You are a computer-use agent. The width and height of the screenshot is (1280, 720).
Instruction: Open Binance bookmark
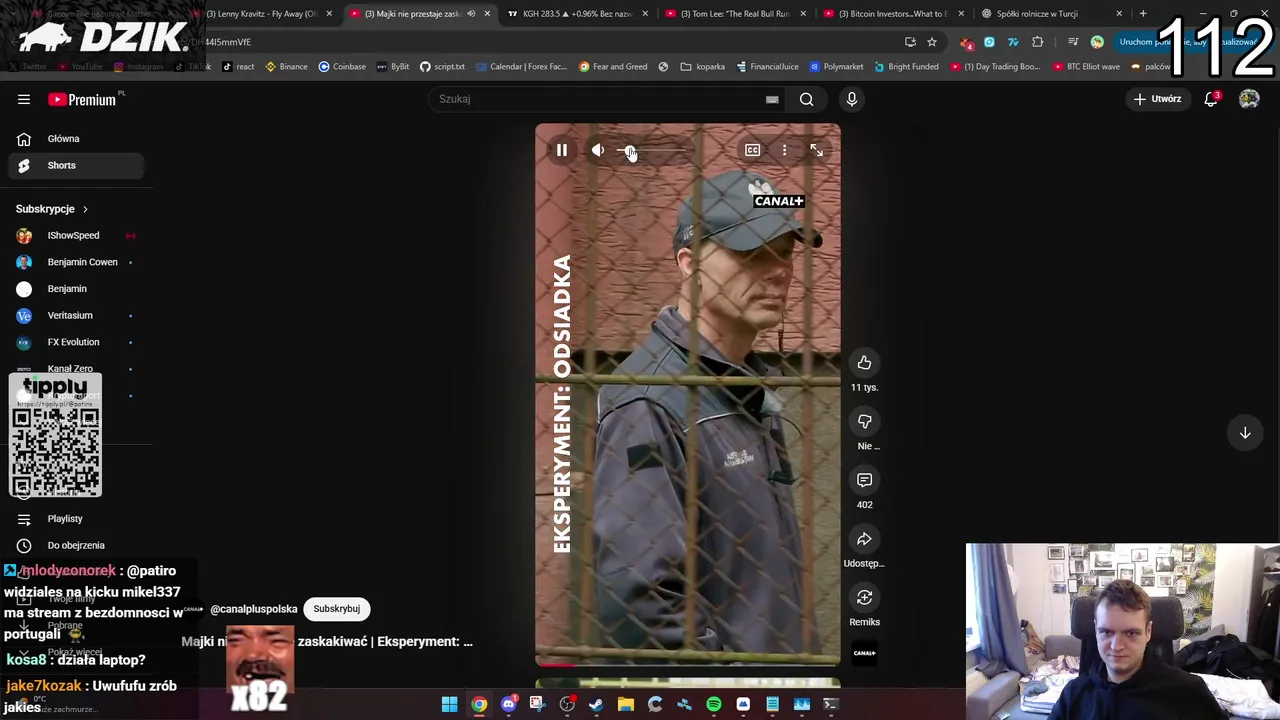pos(286,67)
